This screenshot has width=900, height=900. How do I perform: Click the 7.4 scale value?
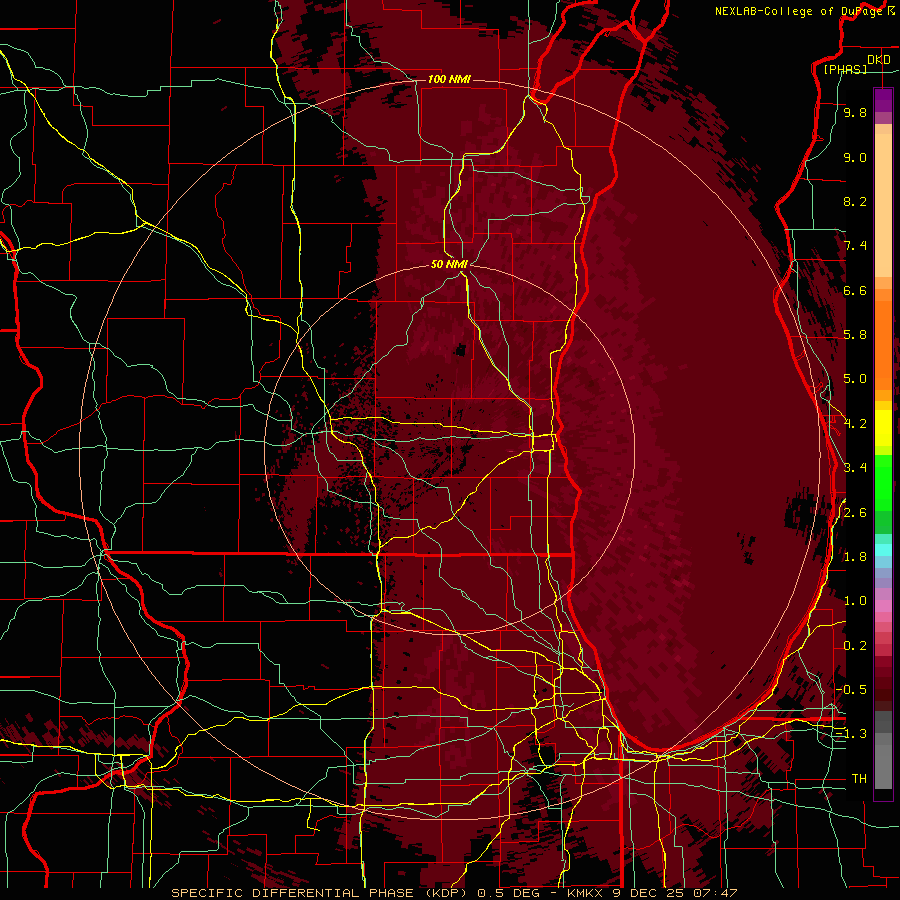(x=855, y=246)
